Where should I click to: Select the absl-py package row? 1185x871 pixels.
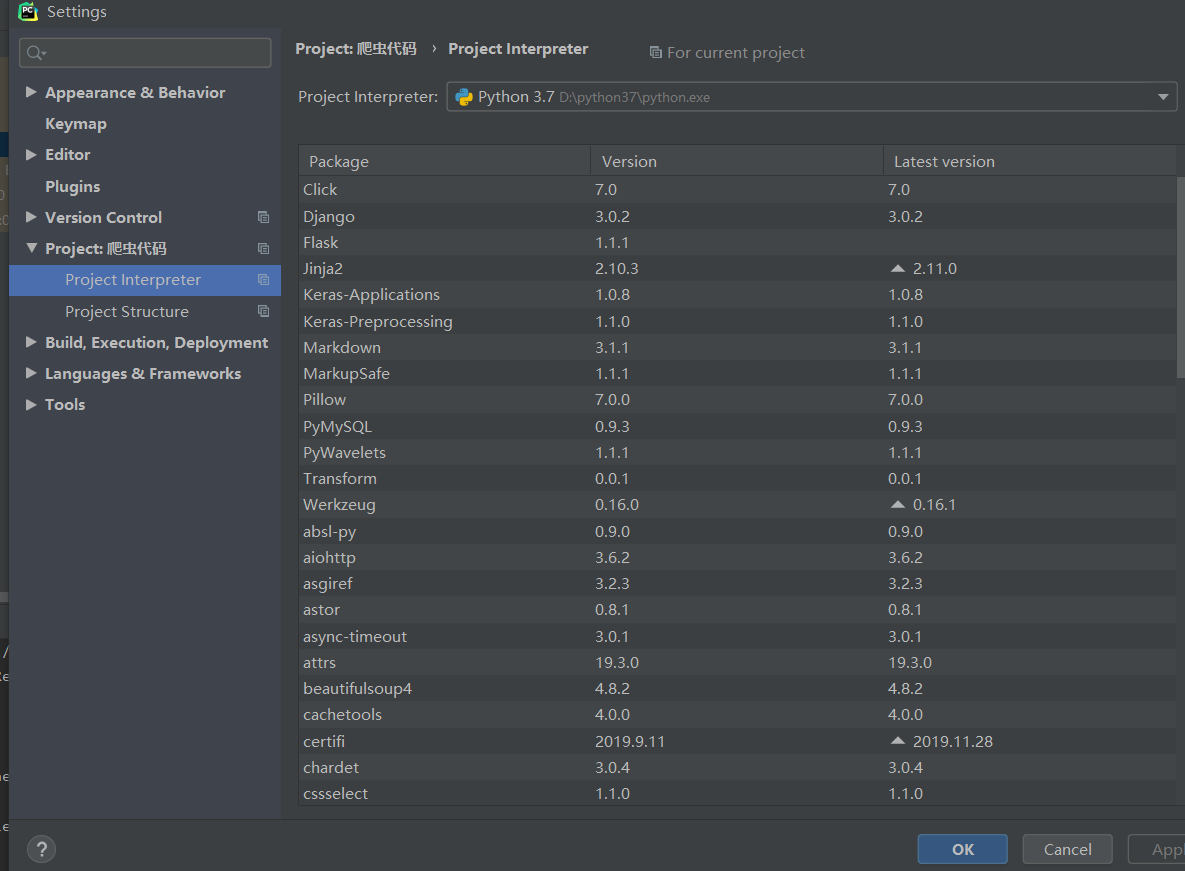point(738,531)
